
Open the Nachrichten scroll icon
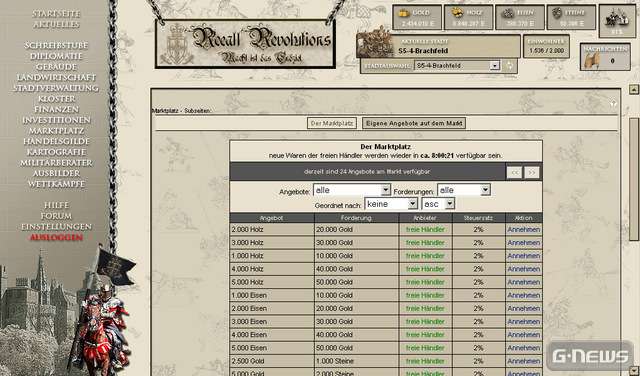pyautogui.click(x=592, y=60)
